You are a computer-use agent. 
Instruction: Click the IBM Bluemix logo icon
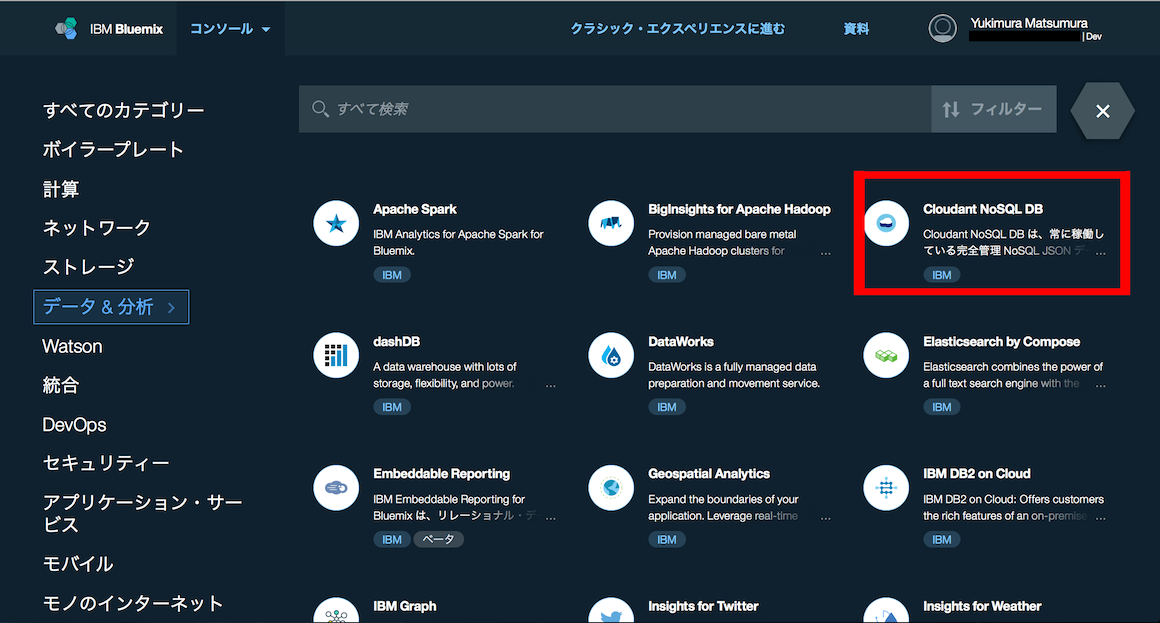point(67,28)
